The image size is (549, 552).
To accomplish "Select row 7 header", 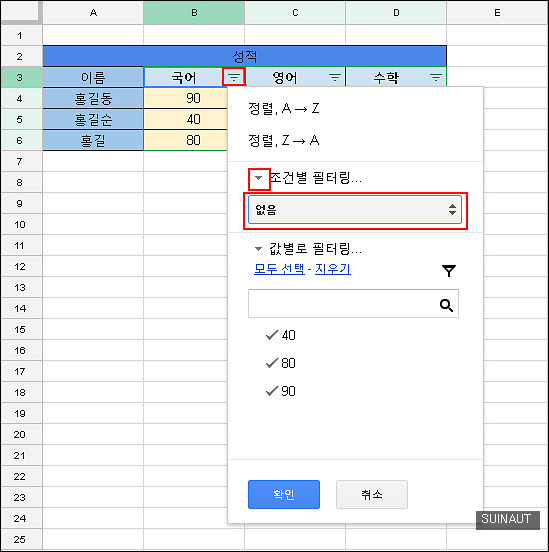I will point(20,162).
